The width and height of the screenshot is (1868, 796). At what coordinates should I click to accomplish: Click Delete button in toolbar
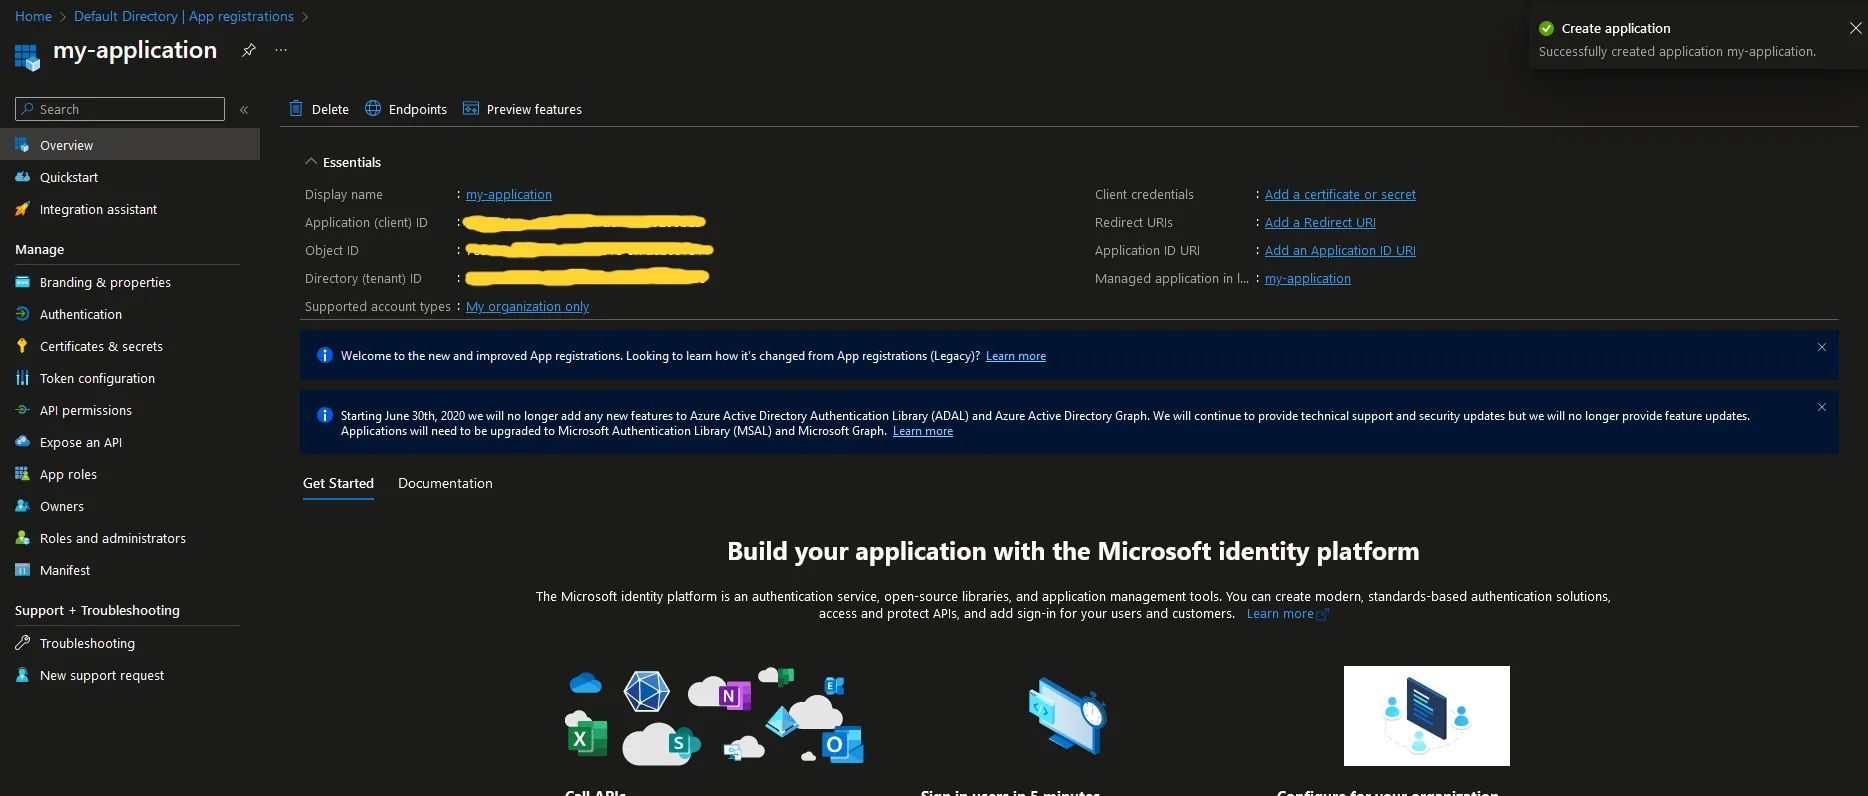pos(319,109)
